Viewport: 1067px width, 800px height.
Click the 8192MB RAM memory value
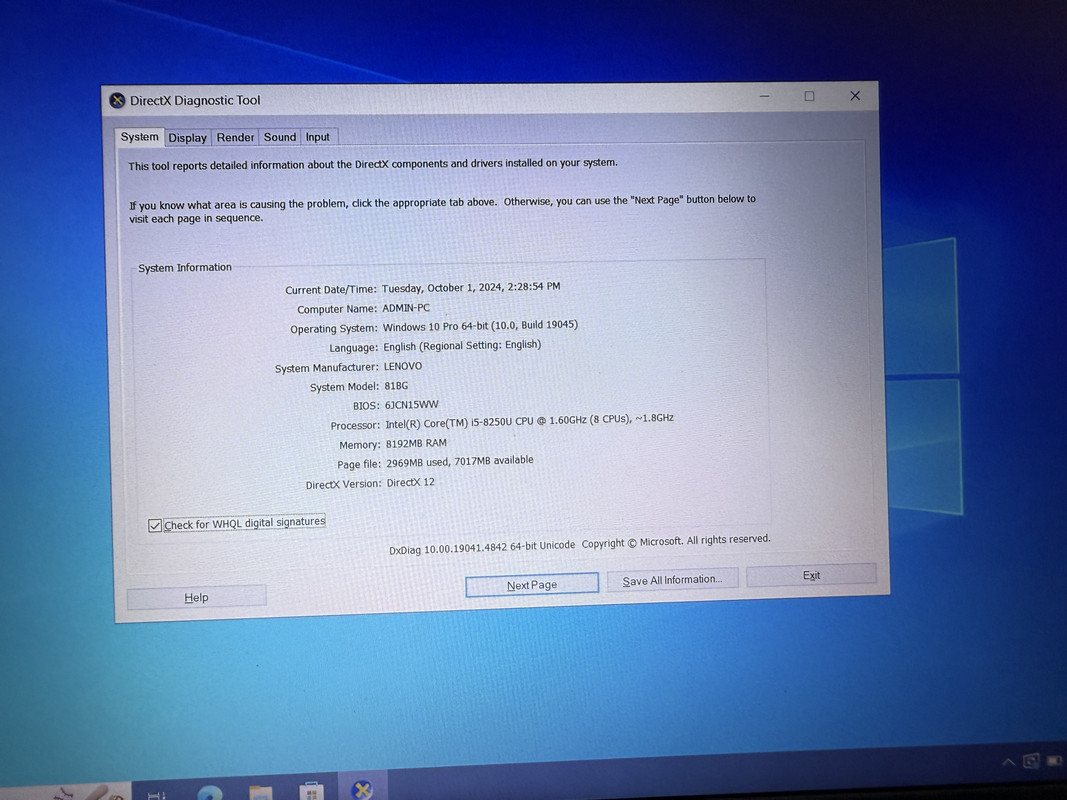(416, 444)
